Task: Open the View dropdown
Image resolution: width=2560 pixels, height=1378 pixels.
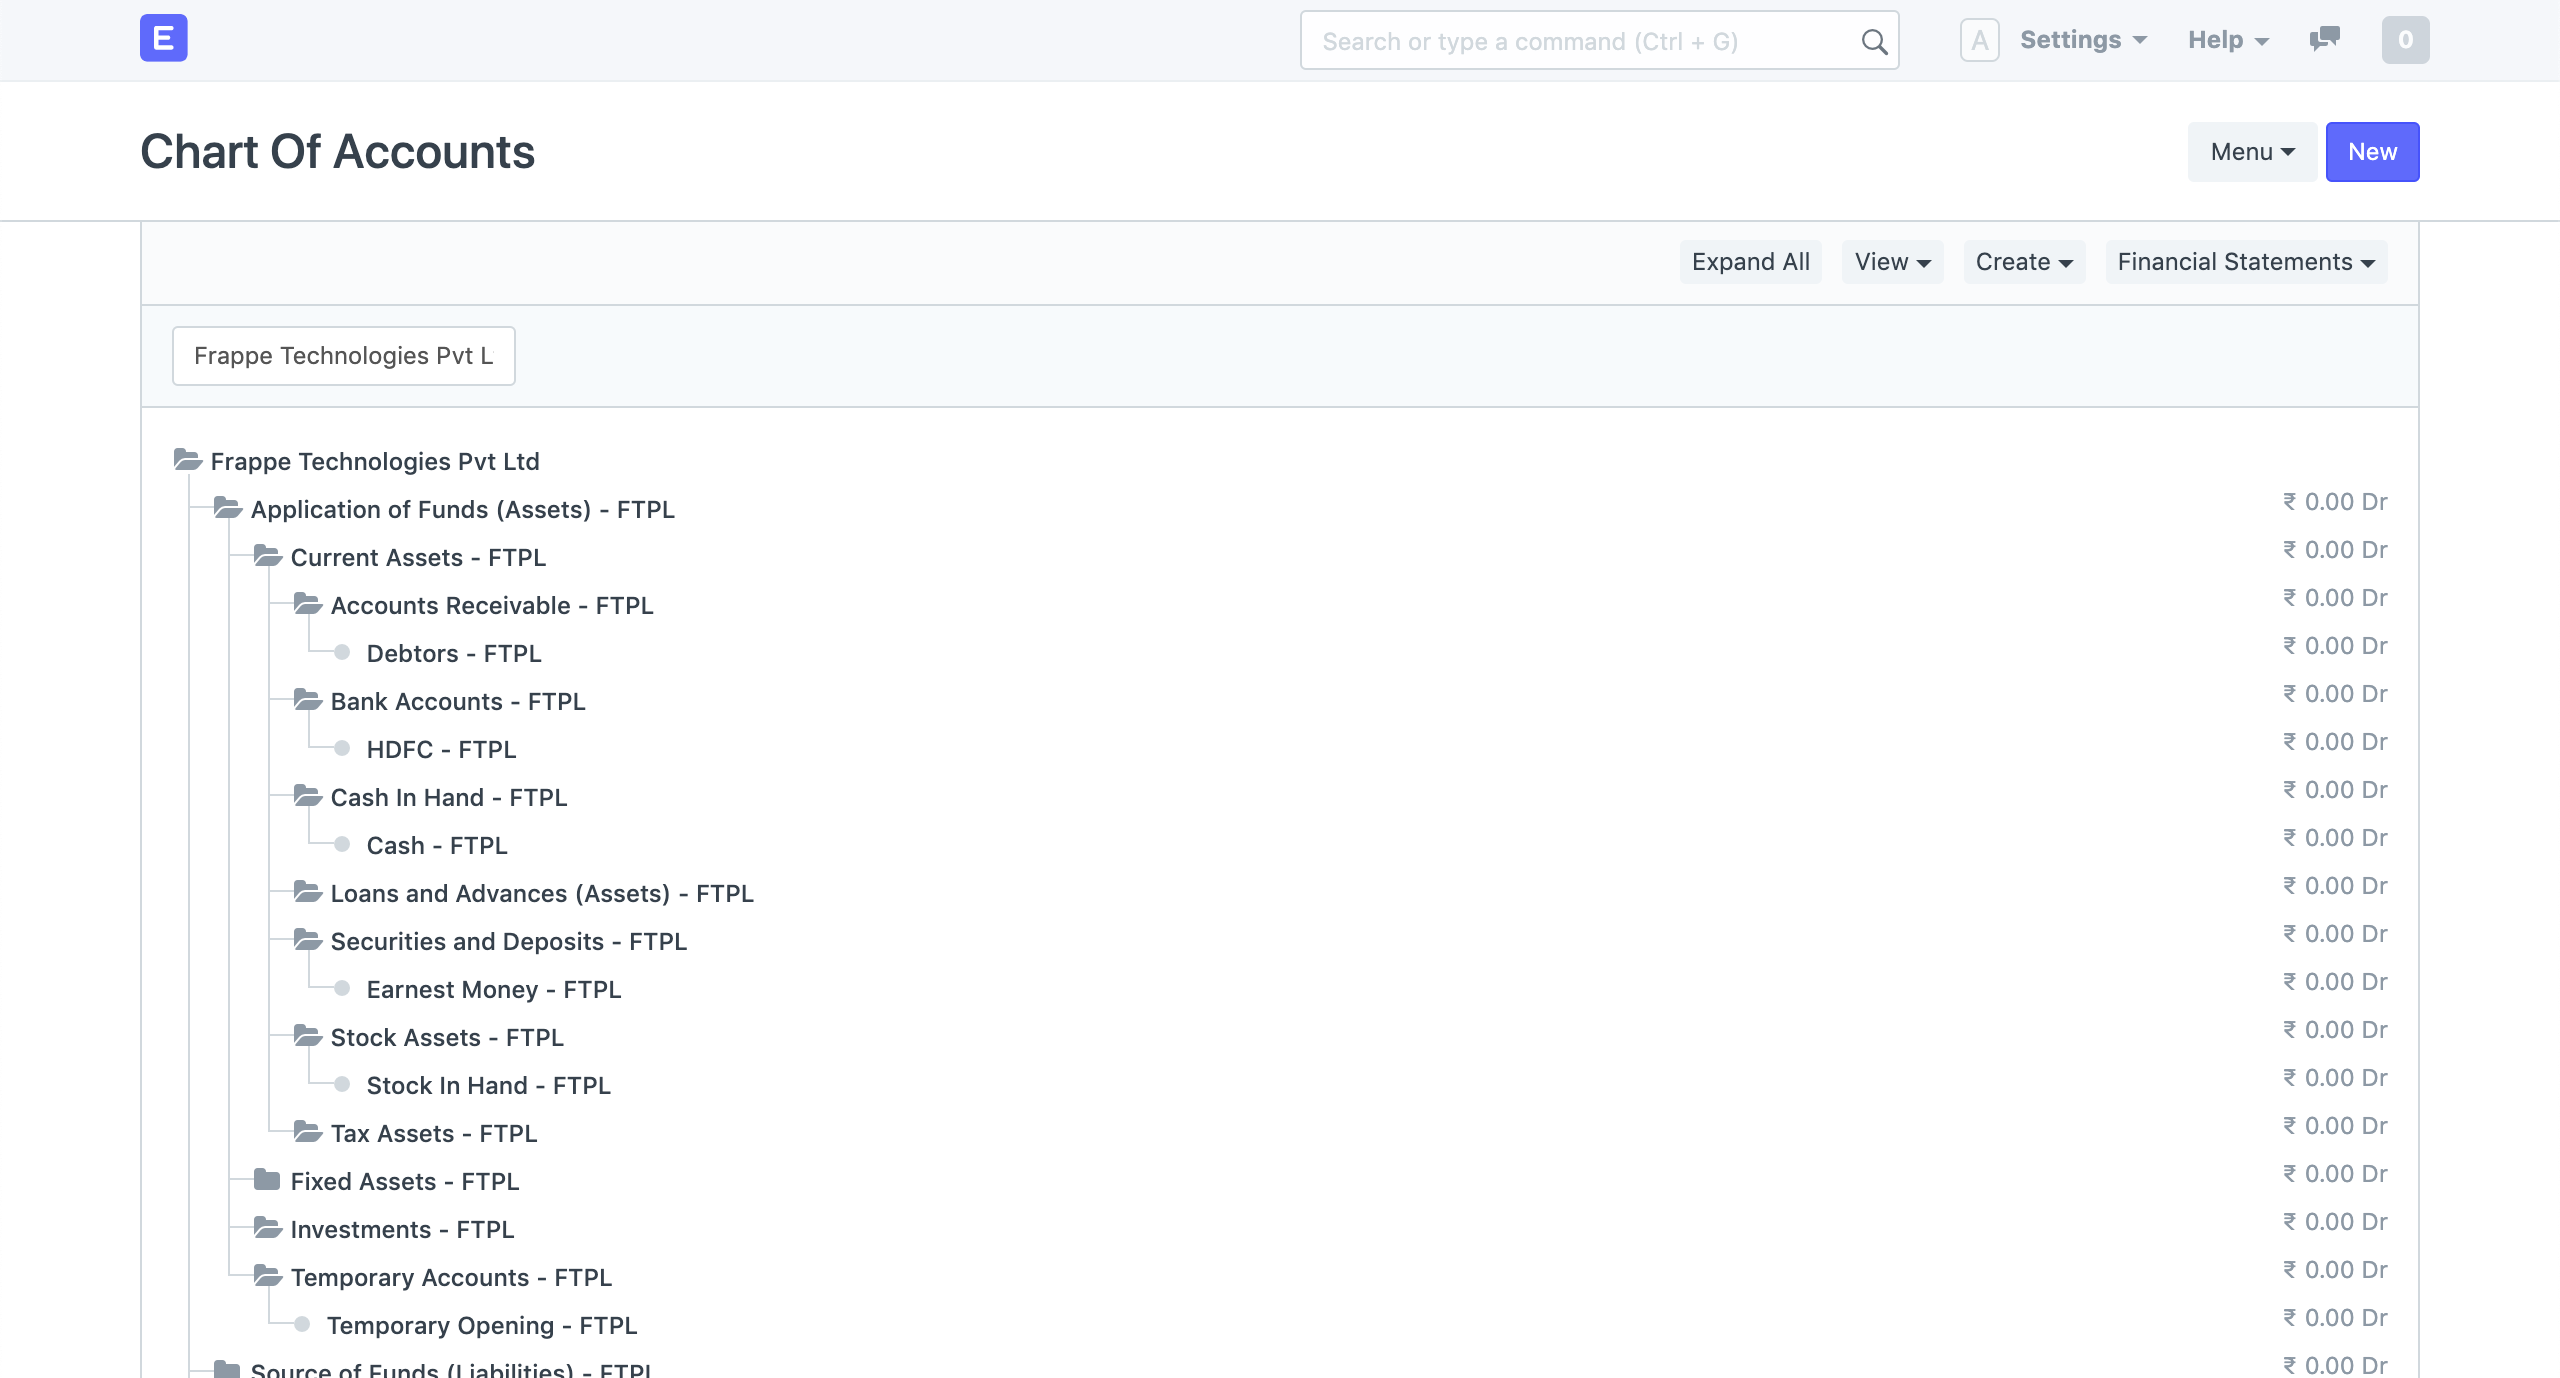Action: pyautogui.click(x=1891, y=262)
